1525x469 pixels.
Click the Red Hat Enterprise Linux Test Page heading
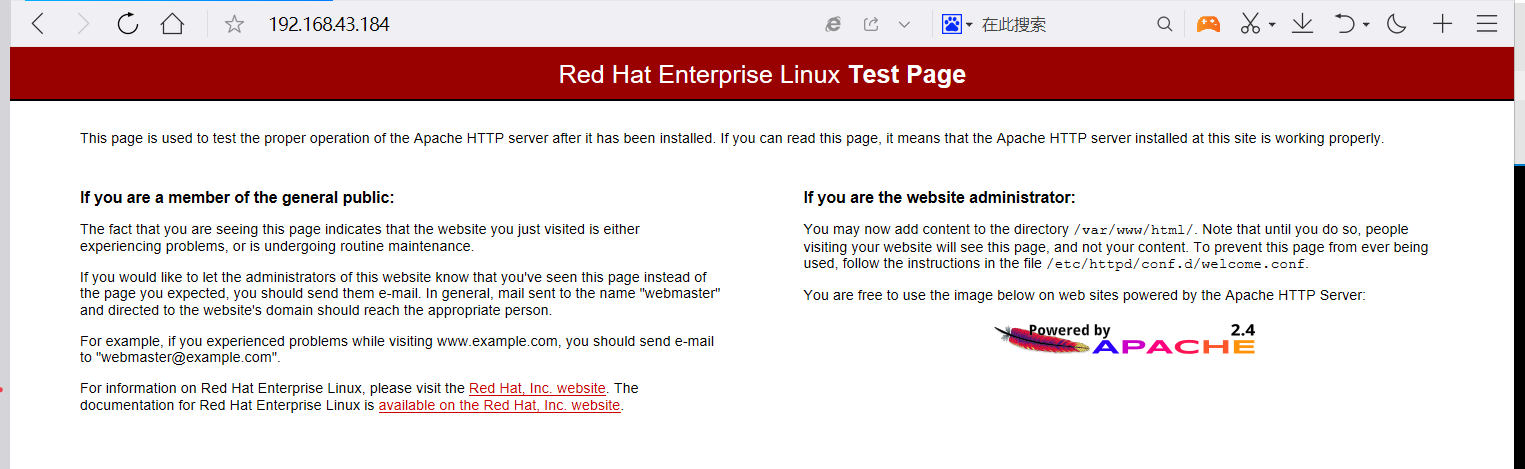click(x=762, y=75)
